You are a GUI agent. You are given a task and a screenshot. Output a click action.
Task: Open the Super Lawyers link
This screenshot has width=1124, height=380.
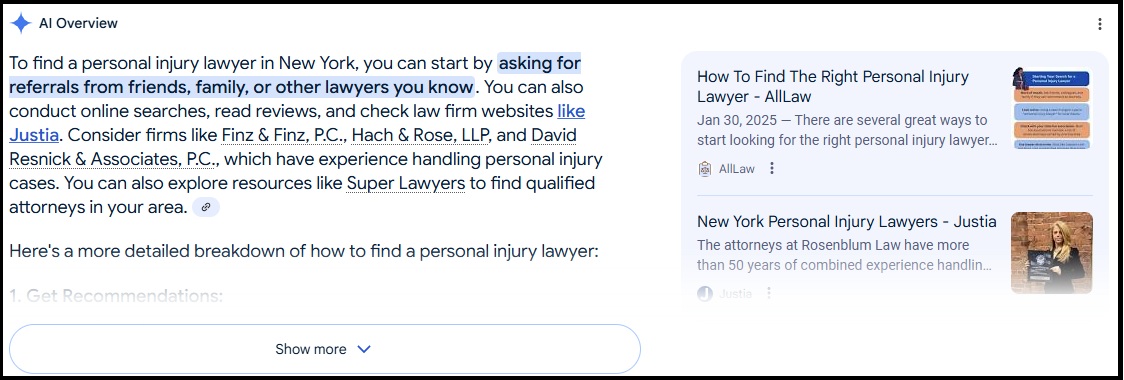click(x=406, y=184)
